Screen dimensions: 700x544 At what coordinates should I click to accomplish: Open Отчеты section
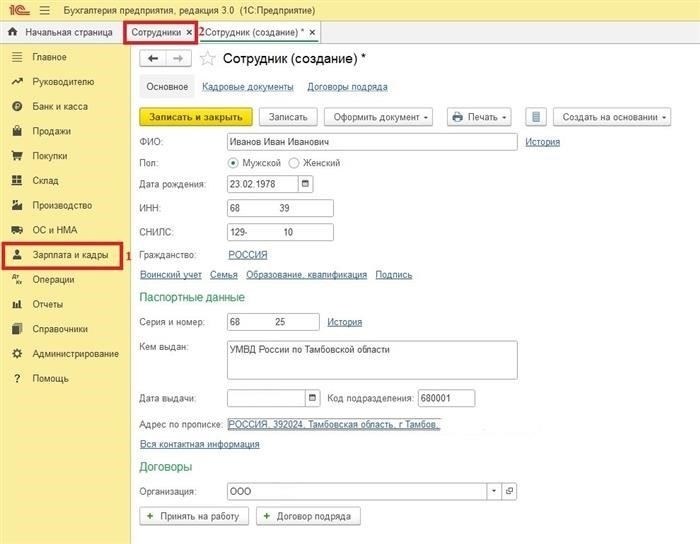click(x=66, y=304)
